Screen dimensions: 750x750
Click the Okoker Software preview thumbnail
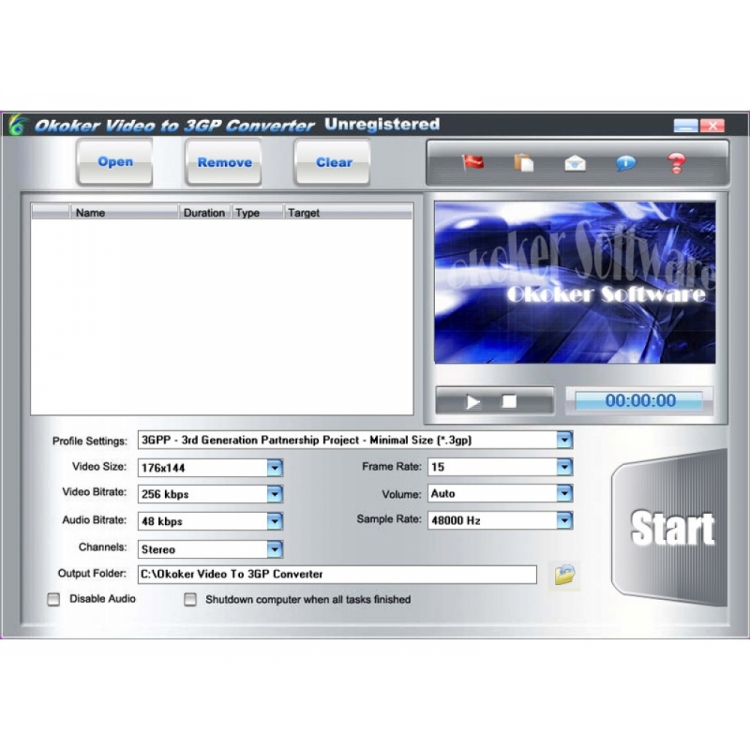(575, 283)
